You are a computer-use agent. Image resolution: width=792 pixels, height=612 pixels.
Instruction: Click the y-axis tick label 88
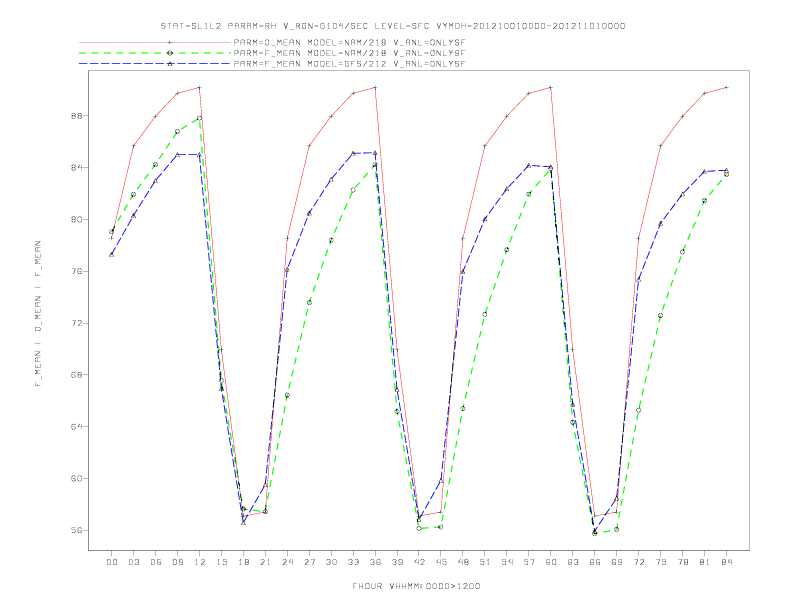(76, 116)
